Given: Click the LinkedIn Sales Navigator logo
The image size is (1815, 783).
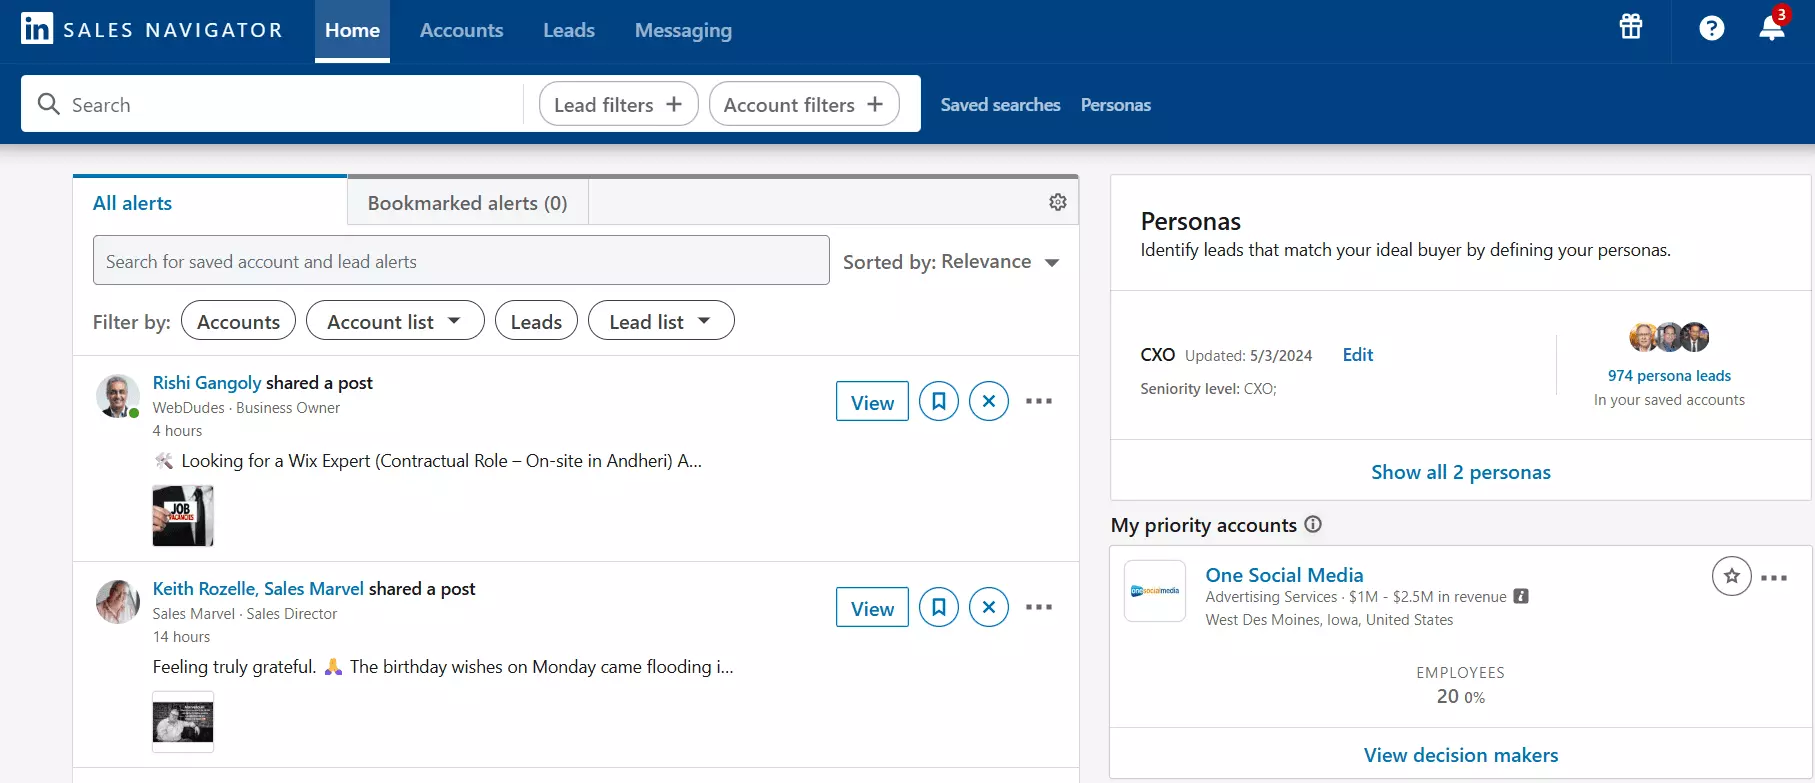Looking at the screenshot, I should tap(152, 29).
